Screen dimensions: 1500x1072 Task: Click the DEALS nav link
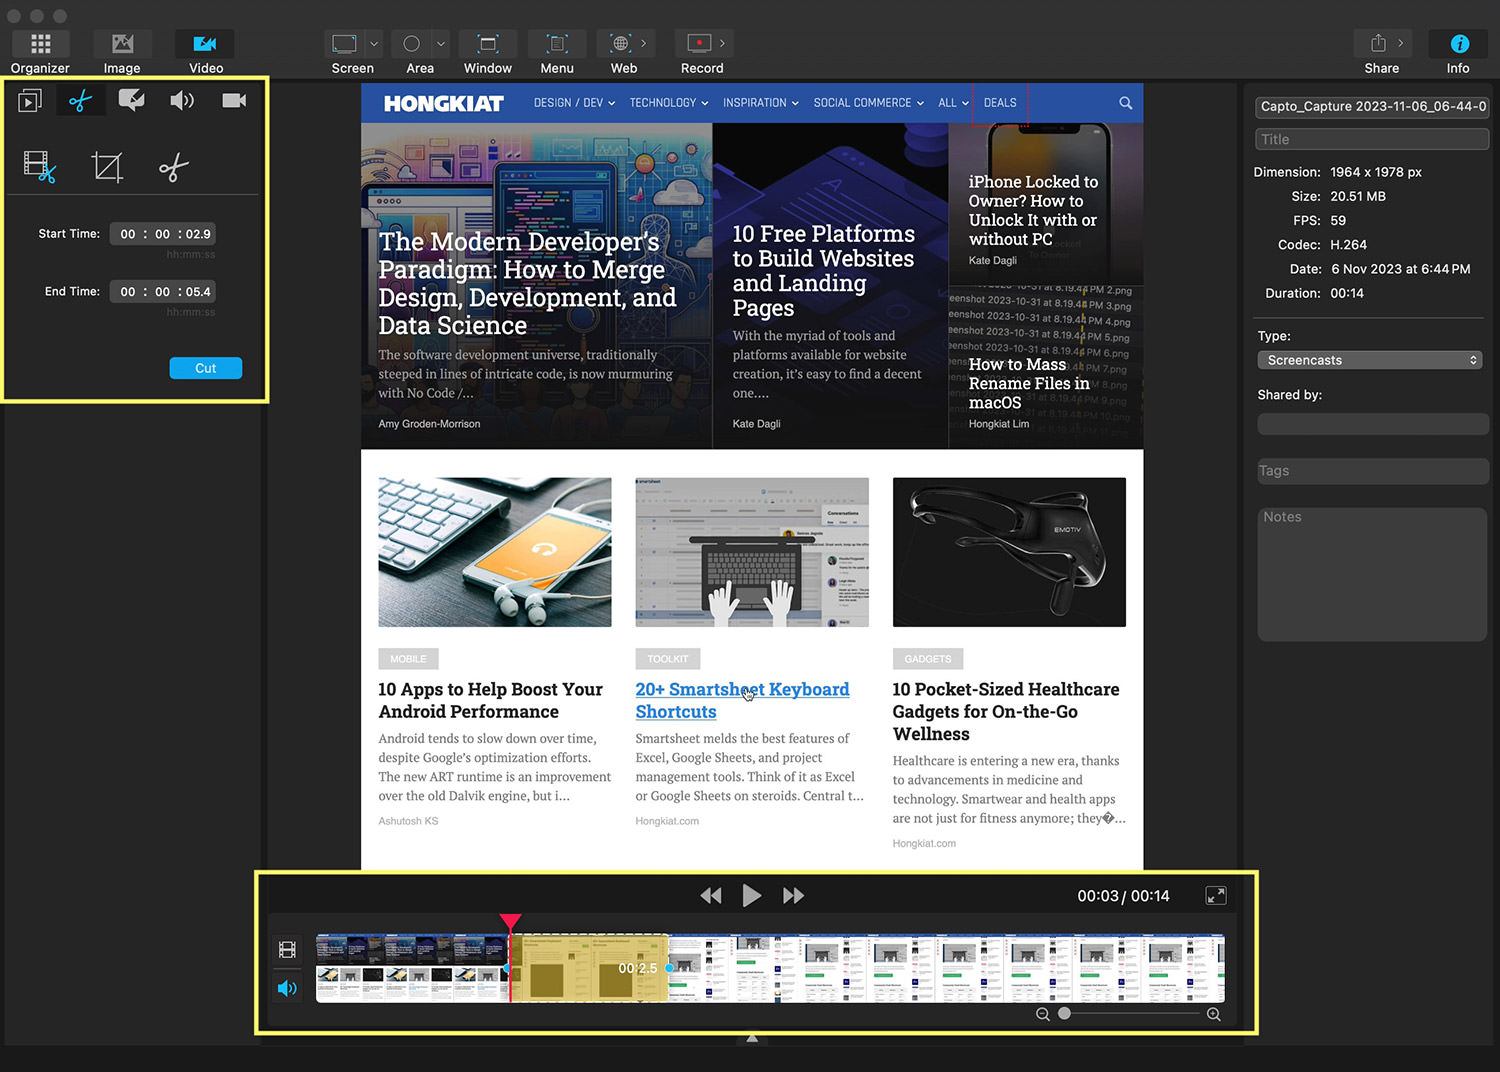[x=1000, y=103]
